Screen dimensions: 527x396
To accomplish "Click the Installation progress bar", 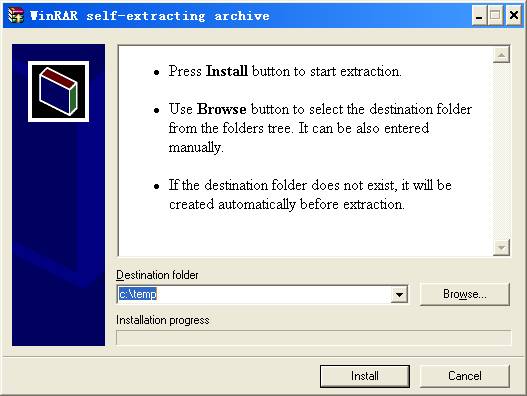I will [x=314, y=338].
